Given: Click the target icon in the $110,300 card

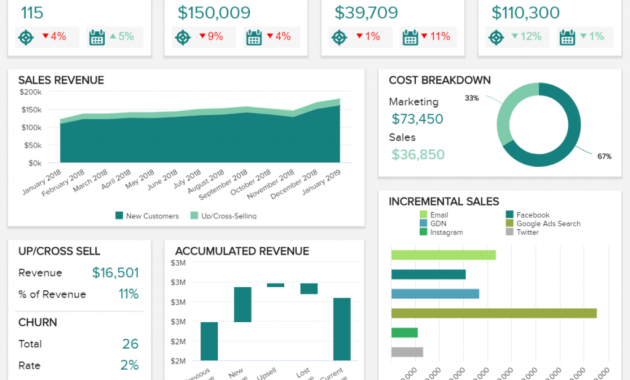Looking at the screenshot, I should point(496,37).
